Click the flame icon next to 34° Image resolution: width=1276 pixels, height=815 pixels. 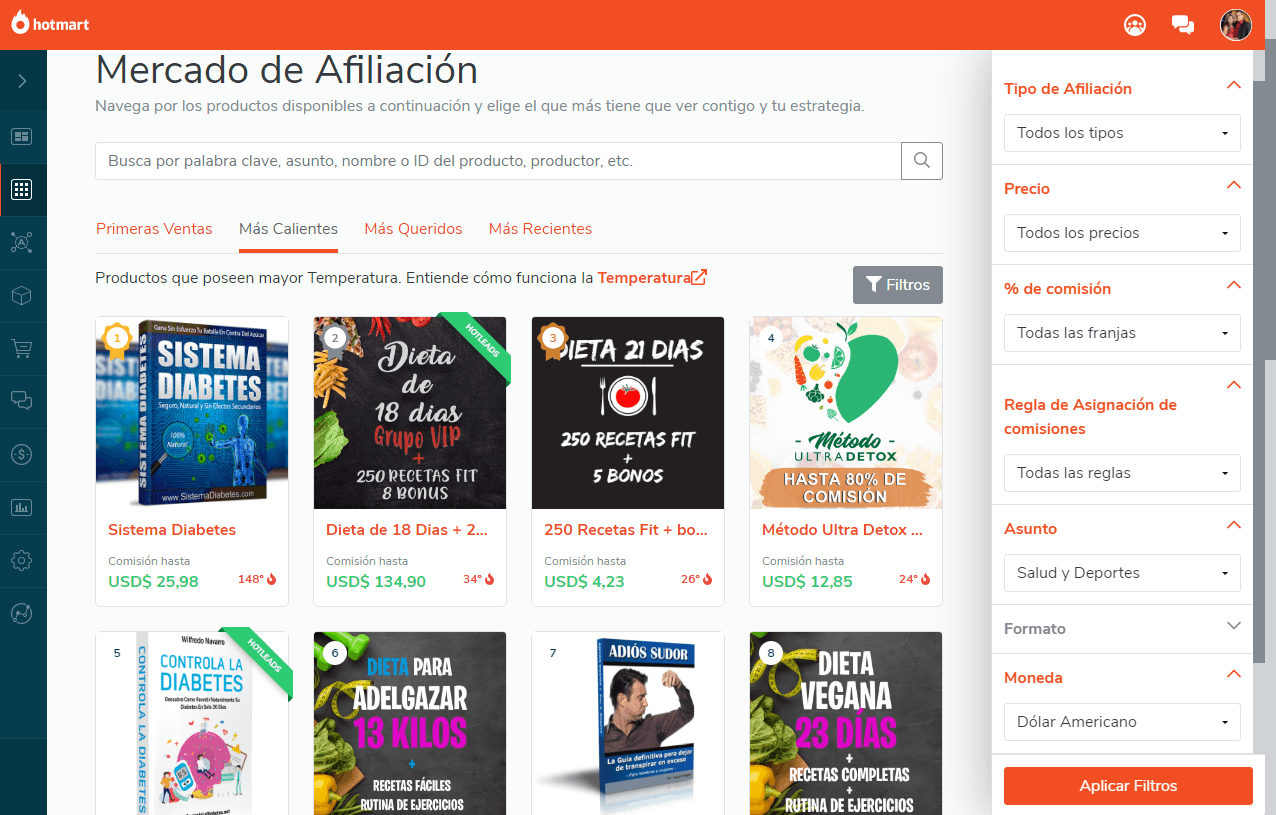[490, 579]
